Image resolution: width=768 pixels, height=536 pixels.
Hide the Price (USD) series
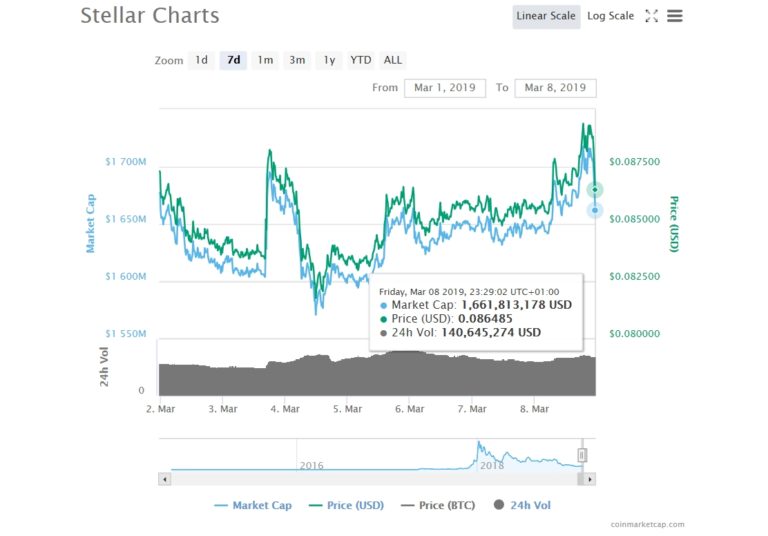coord(345,505)
